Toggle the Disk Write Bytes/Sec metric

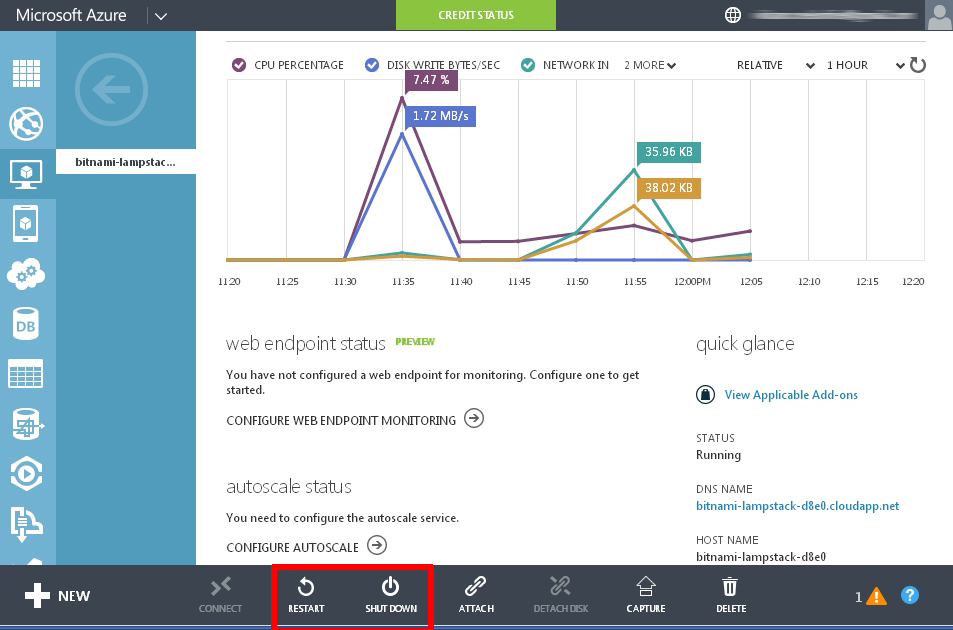click(371, 65)
